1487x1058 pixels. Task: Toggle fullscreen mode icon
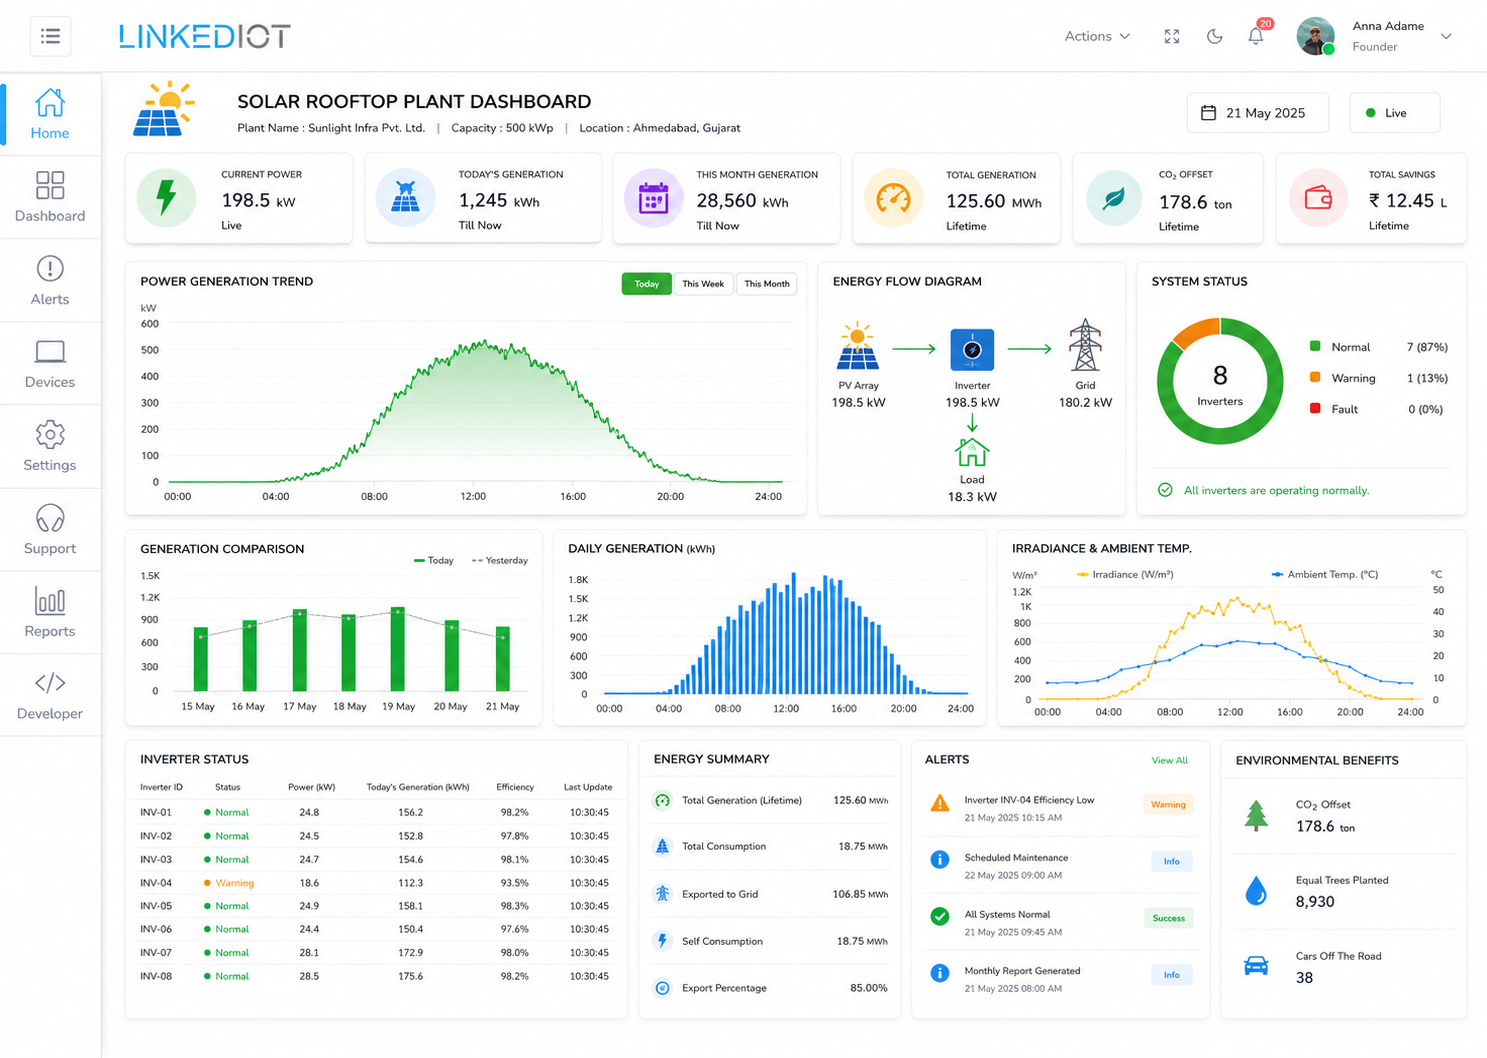click(1172, 37)
